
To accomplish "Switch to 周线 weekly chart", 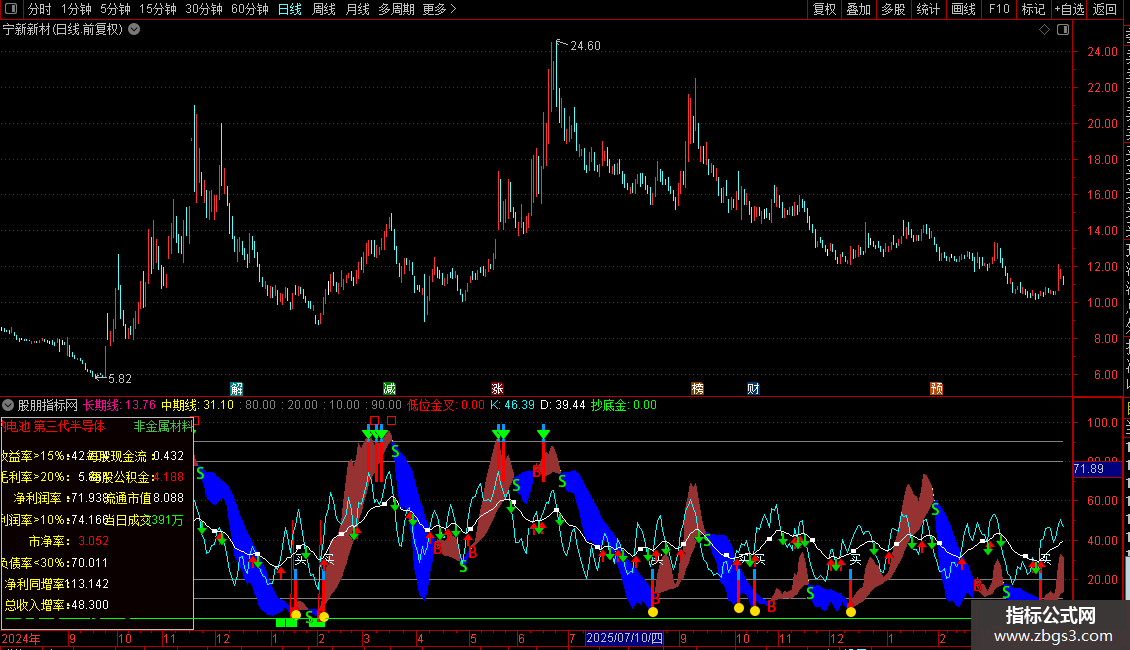I will (324, 9).
